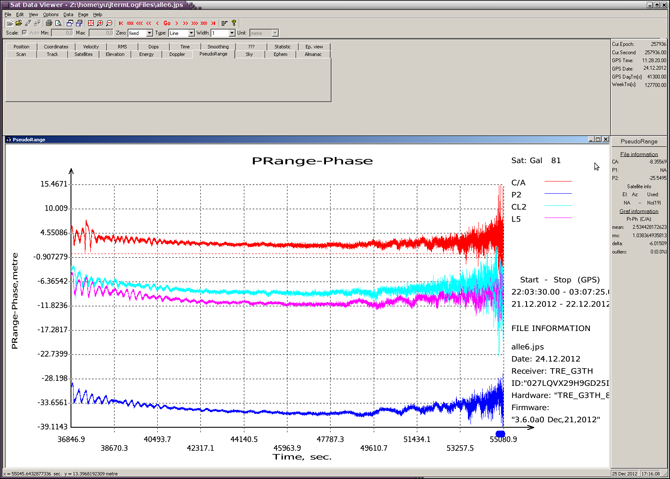Open the View menu
Image resolution: width=670 pixels, height=479 pixels.
33,14
